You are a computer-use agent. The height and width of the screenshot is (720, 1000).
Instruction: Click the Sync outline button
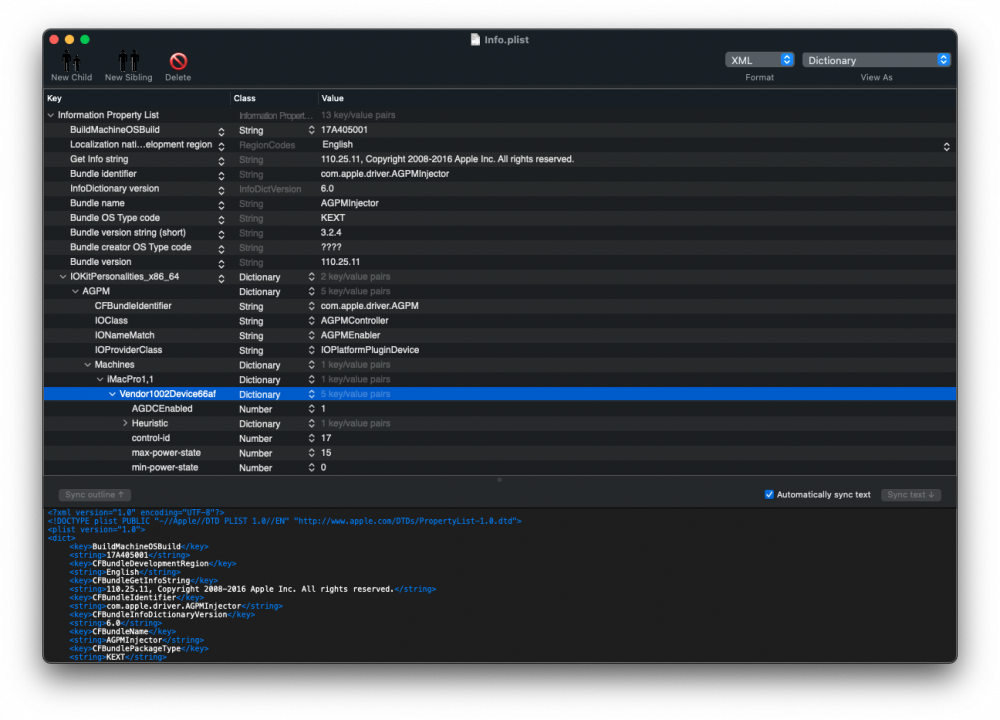[94, 495]
